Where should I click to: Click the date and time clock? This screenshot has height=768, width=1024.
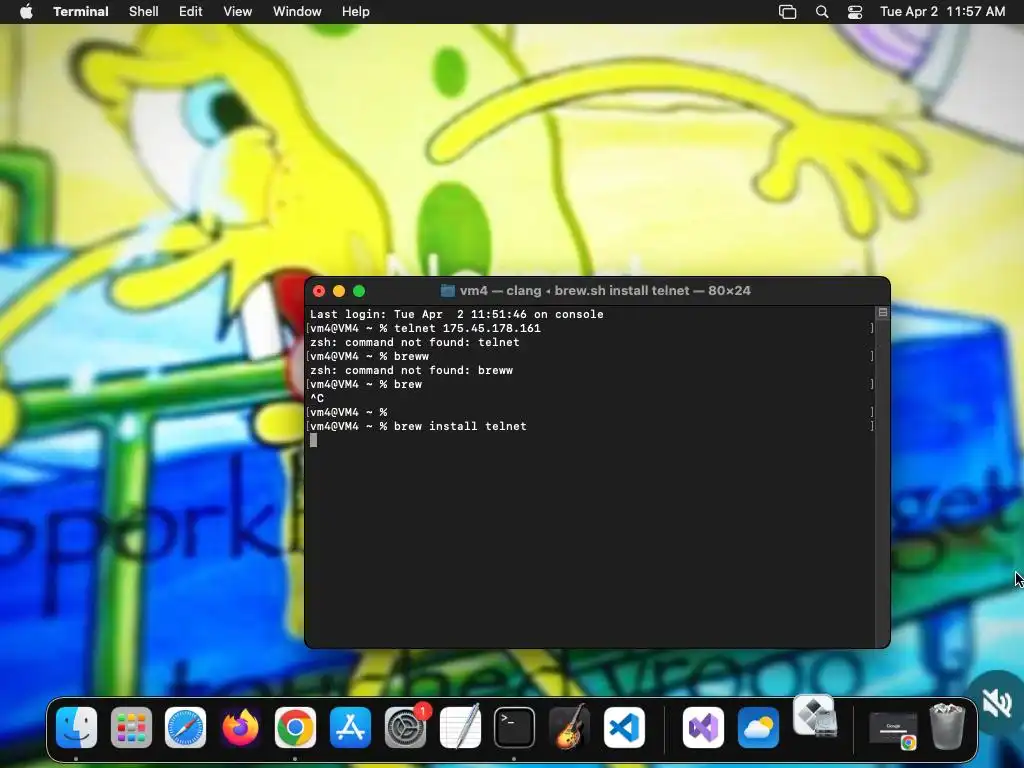coord(942,12)
